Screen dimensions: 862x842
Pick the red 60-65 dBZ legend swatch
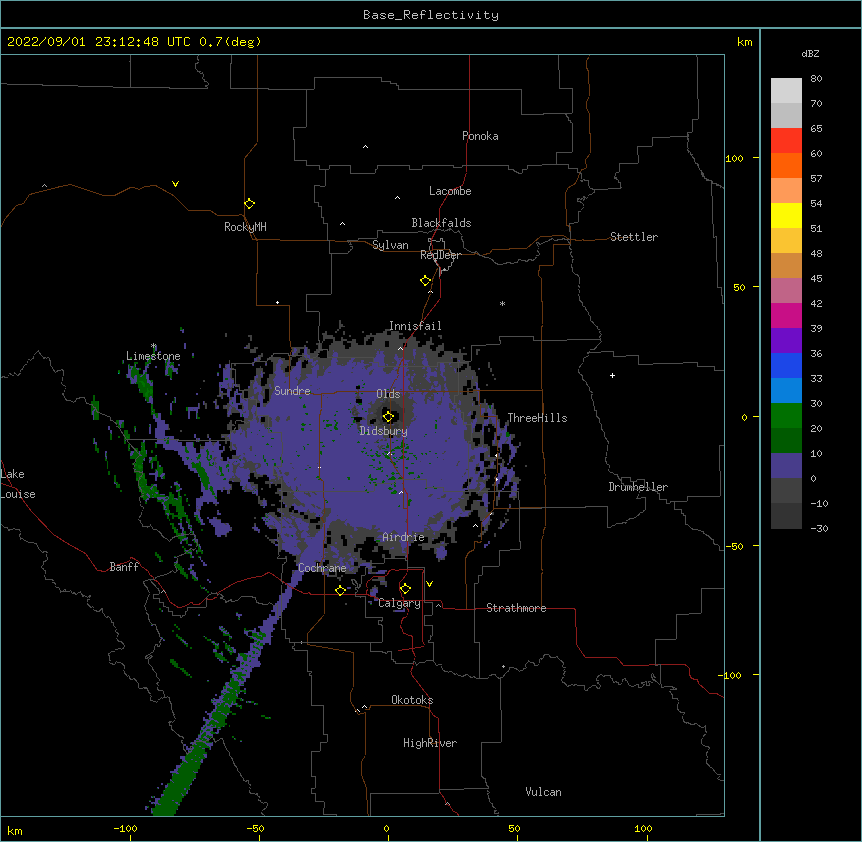click(x=786, y=140)
